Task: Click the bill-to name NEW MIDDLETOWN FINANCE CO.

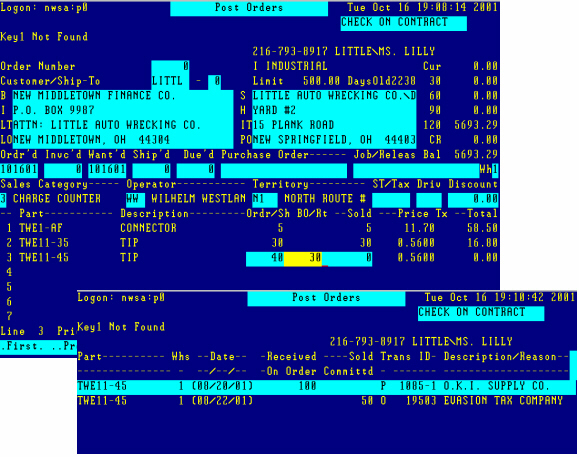Action: pos(94,96)
